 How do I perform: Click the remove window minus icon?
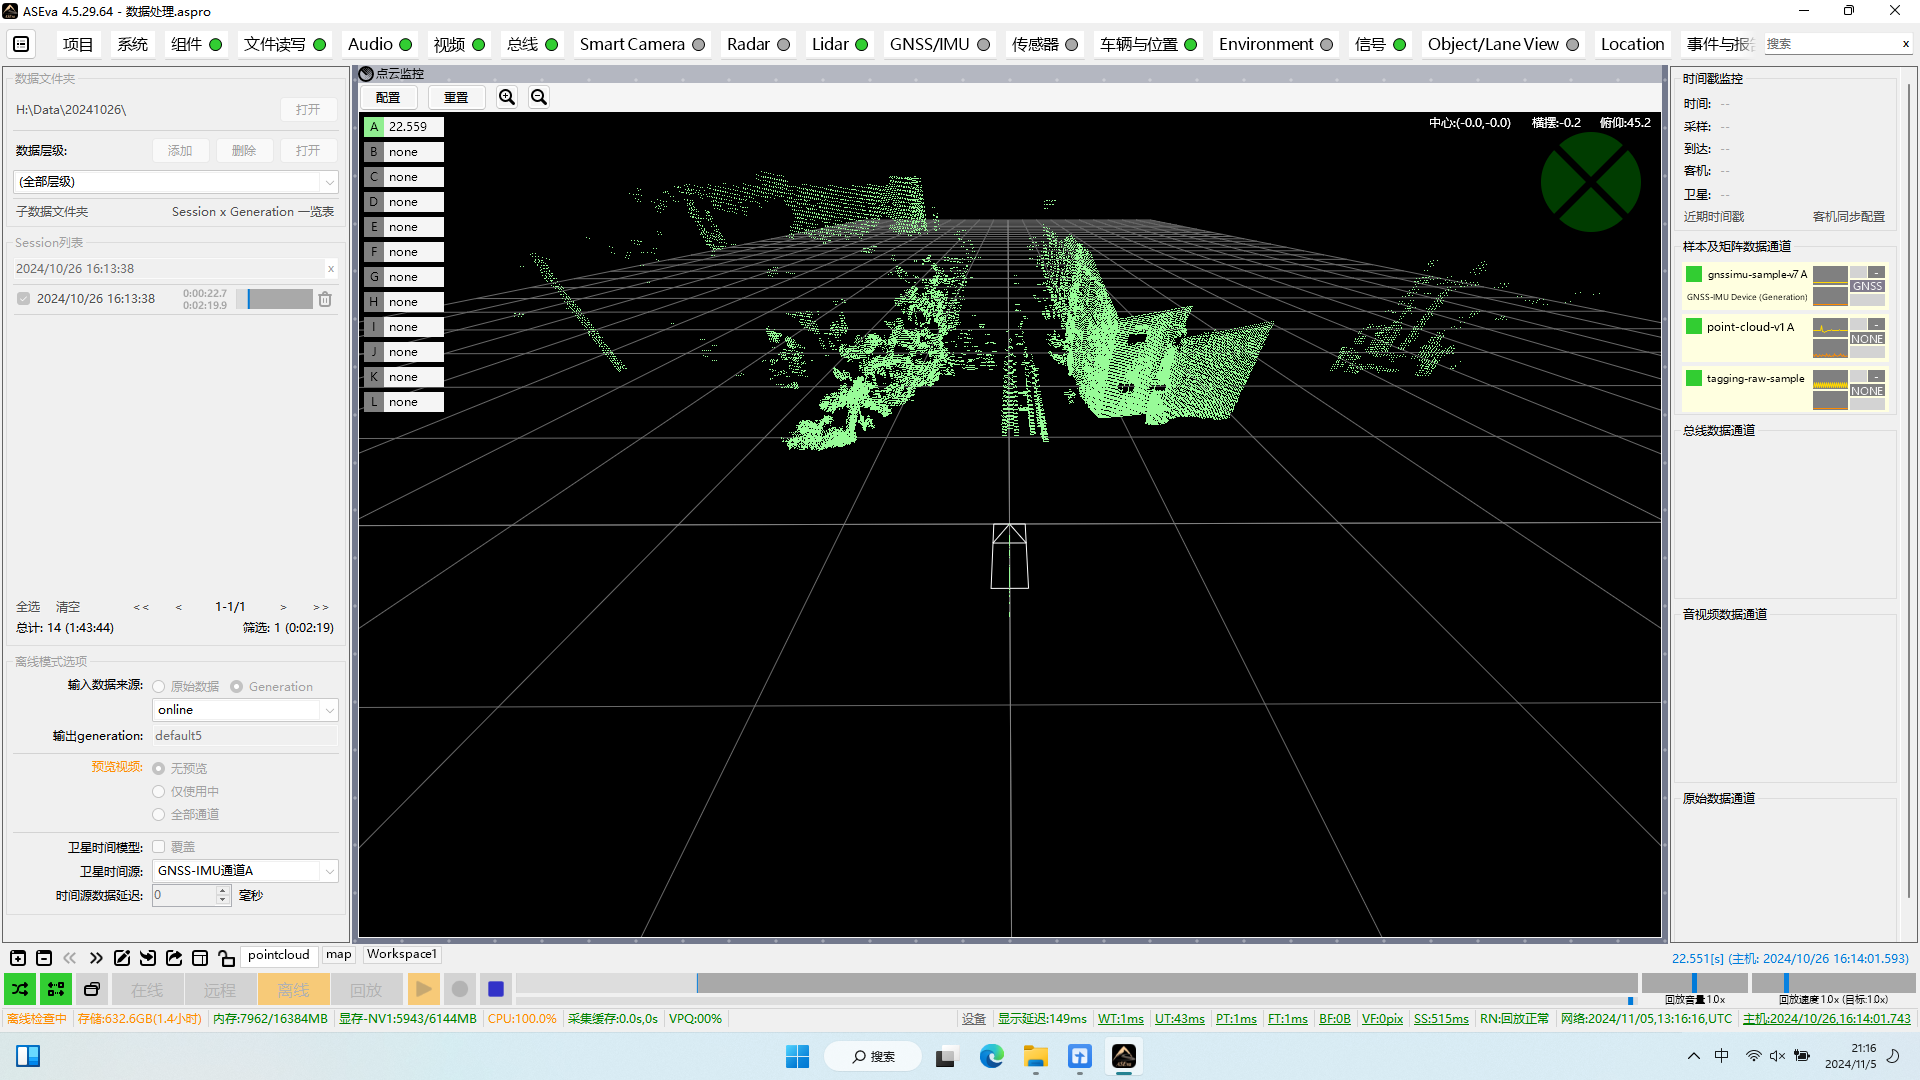pyautogui.click(x=44, y=958)
